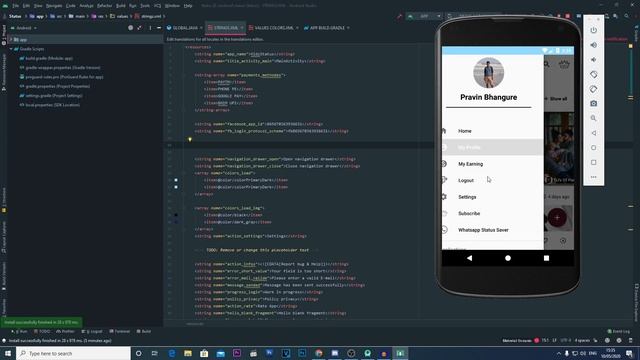Click the dark_gray color gutter swatch
The width and height of the screenshot is (640, 360).
[x=176, y=222]
